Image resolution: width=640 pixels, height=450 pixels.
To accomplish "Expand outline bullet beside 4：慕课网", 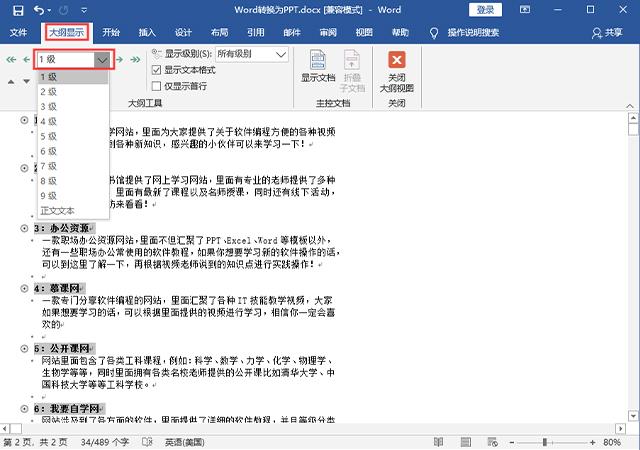I will [x=24, y=288].
